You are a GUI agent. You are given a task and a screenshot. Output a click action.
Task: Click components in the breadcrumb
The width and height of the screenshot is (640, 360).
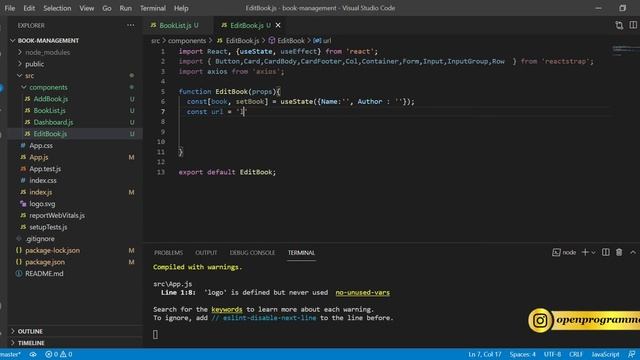(x=187, y=40)
